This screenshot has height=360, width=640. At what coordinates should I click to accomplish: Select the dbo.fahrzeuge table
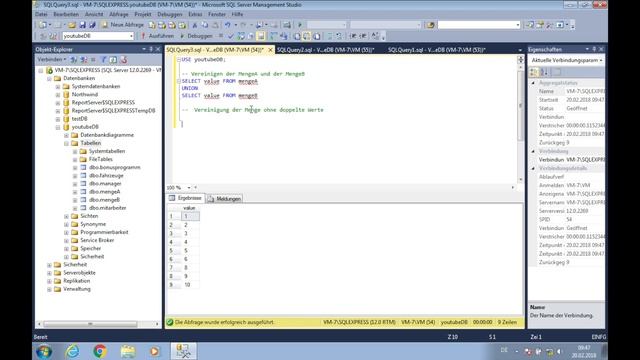(106, 176)
